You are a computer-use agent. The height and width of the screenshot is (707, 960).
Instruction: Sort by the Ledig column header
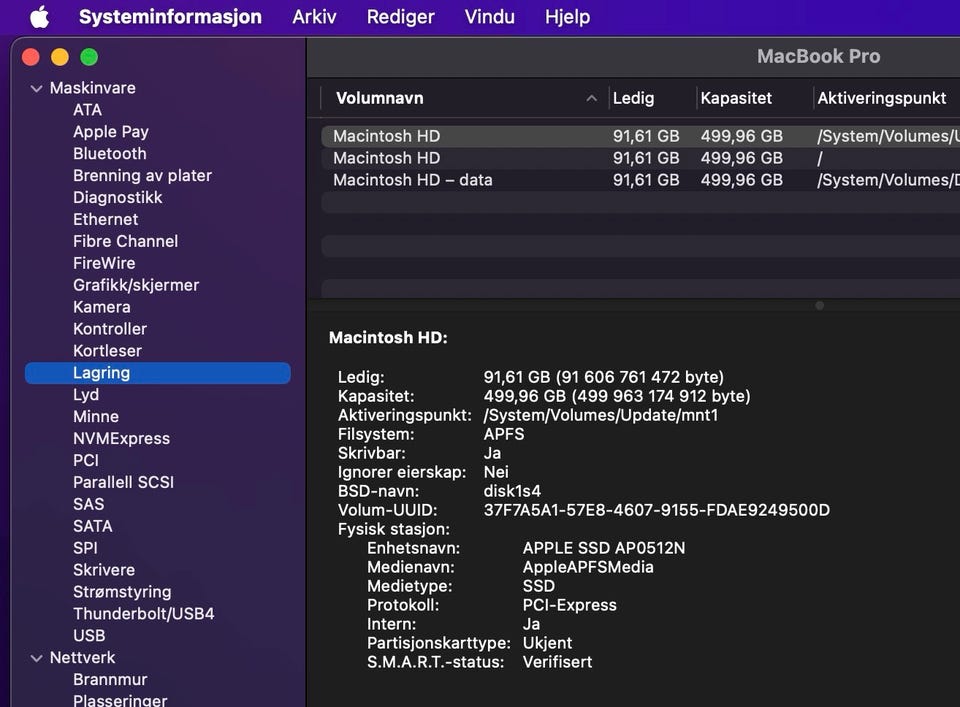(633, 98)
